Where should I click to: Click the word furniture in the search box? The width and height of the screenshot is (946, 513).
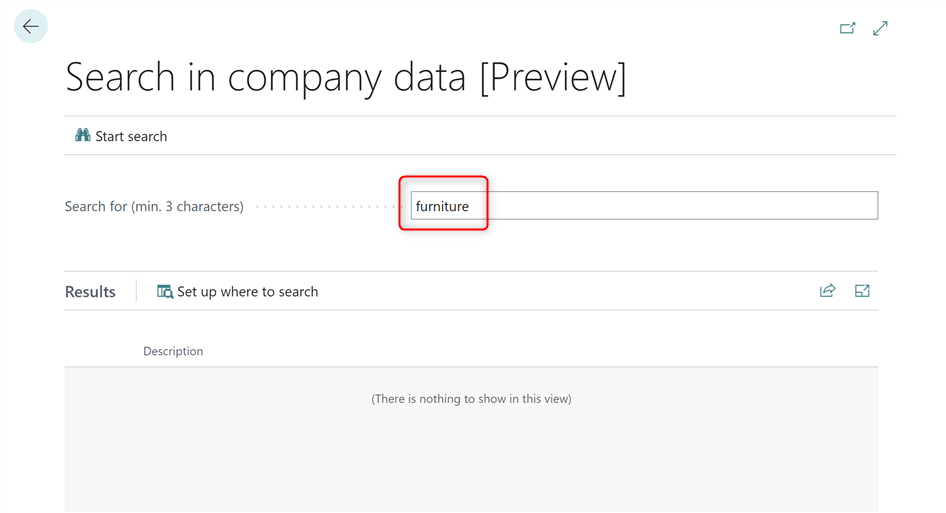click(x=442, y=207)
